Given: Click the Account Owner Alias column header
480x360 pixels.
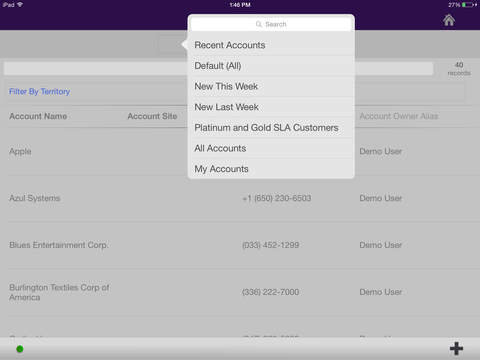Looking at the screenshot, I should [x=399, y=116].
